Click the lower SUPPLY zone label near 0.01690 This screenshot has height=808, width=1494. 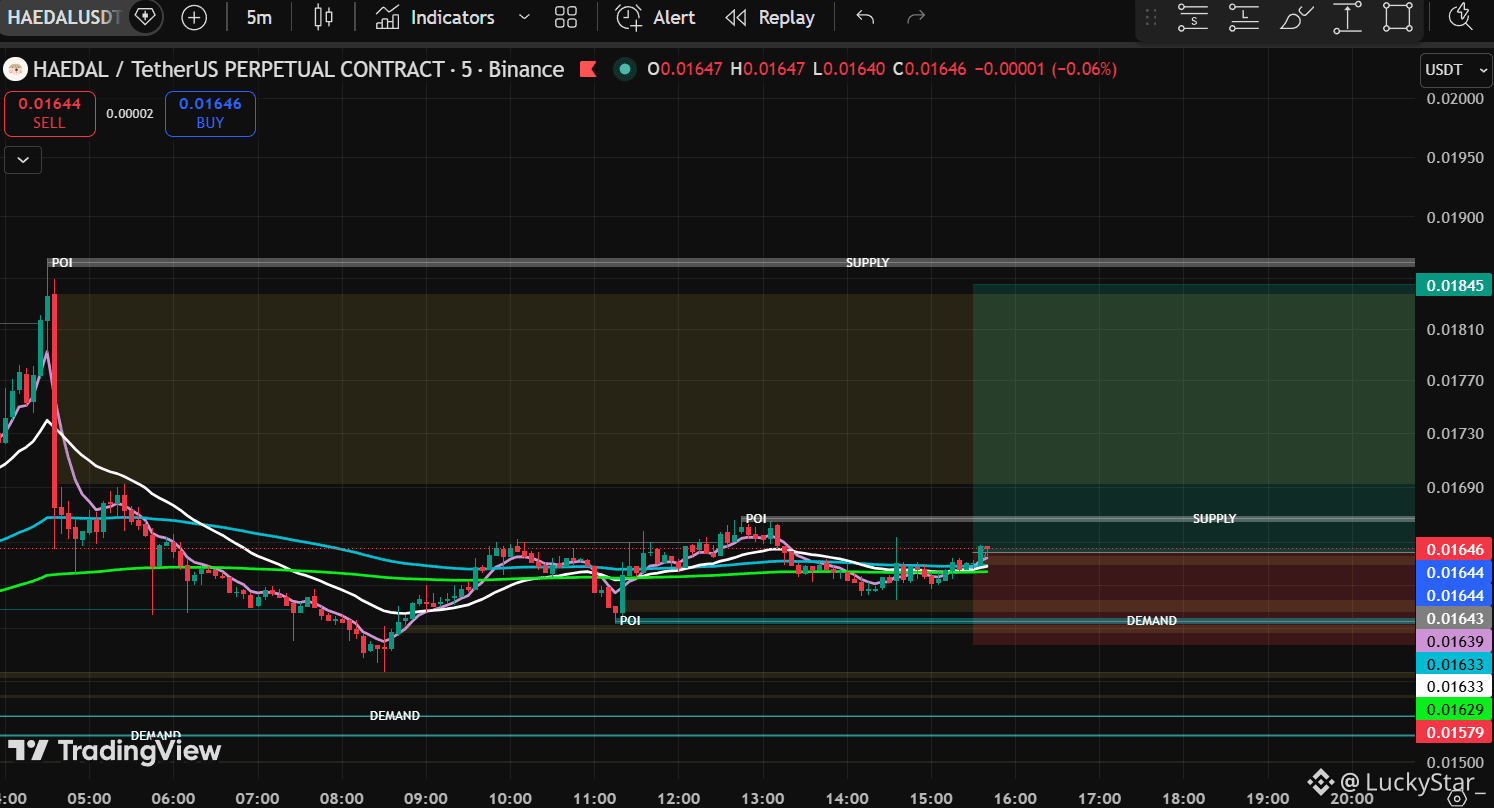point(1214,519)
